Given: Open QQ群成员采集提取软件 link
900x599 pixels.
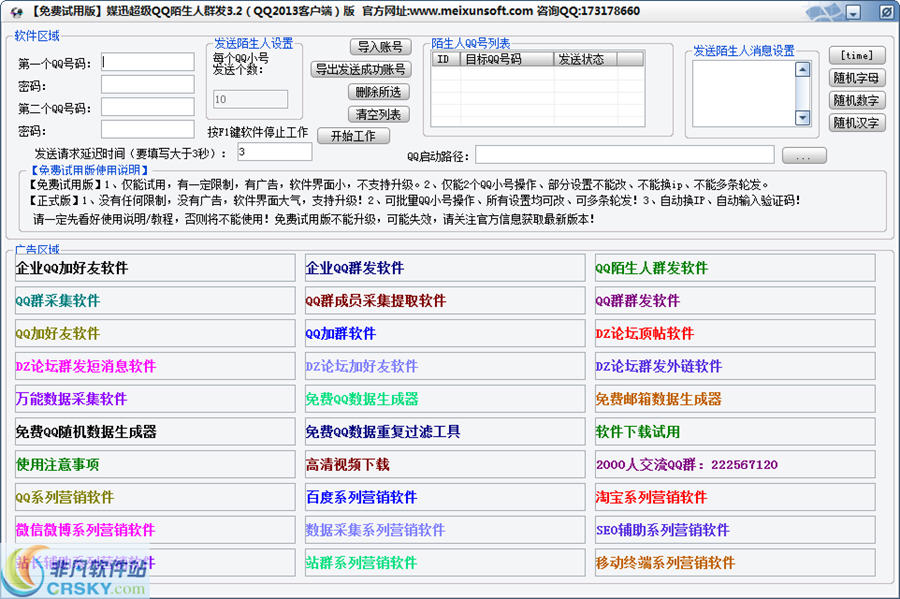Looking at the screenshot, I should coord(445,301).
